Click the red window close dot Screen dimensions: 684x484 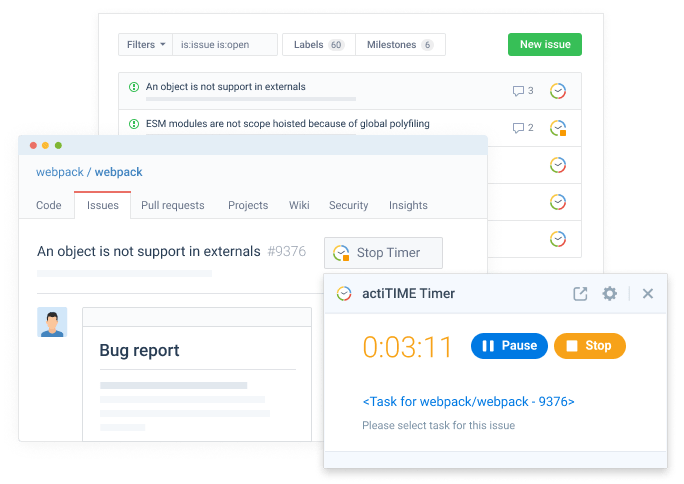click(33, 145)
